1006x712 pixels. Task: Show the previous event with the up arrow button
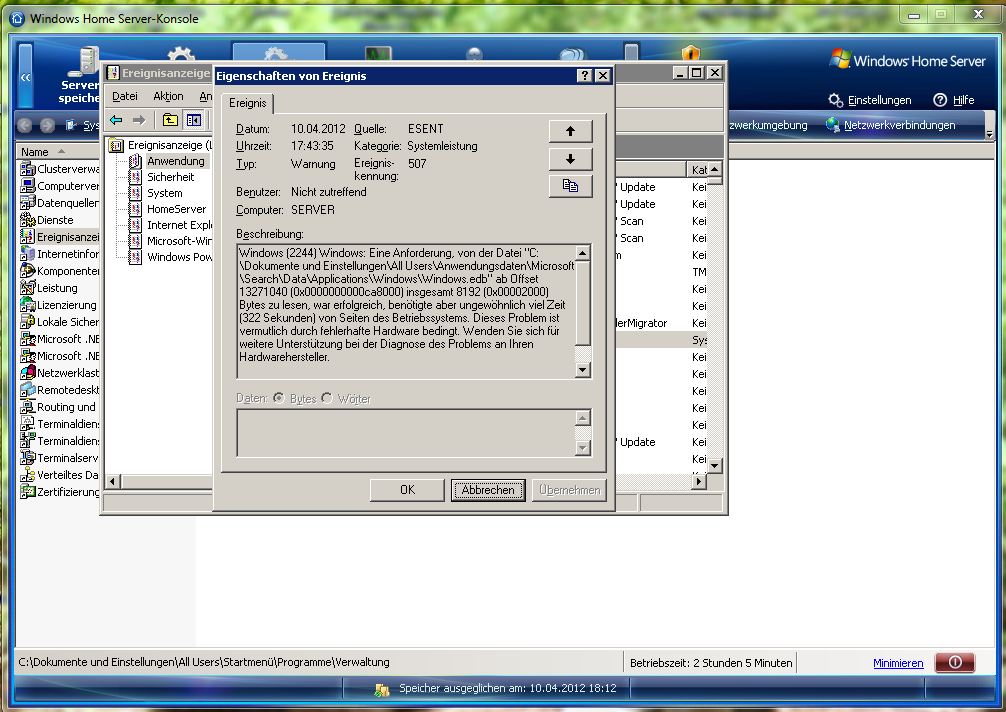pyautogui.click(x=570, y=131)
